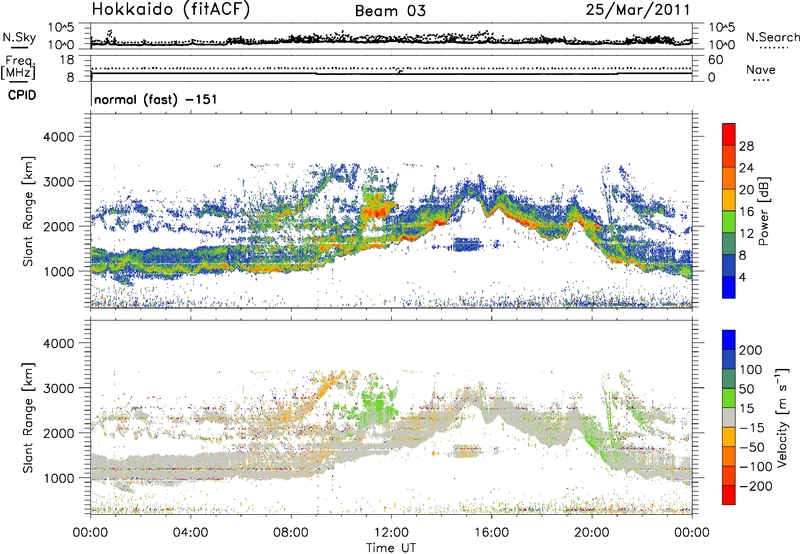The height and width of the screenshot is (554, 800).
Task: Select the 'normal (fast) -151' CPID text
Action: point(156,99)
